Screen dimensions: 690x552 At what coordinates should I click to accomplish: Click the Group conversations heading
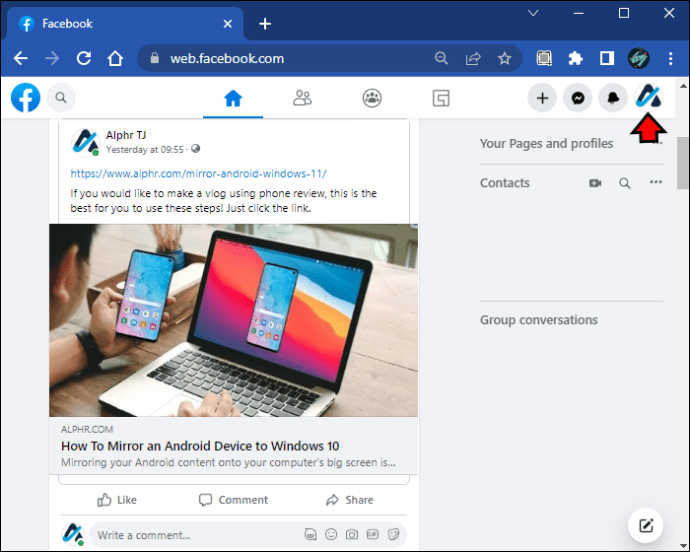pos(539,320)
